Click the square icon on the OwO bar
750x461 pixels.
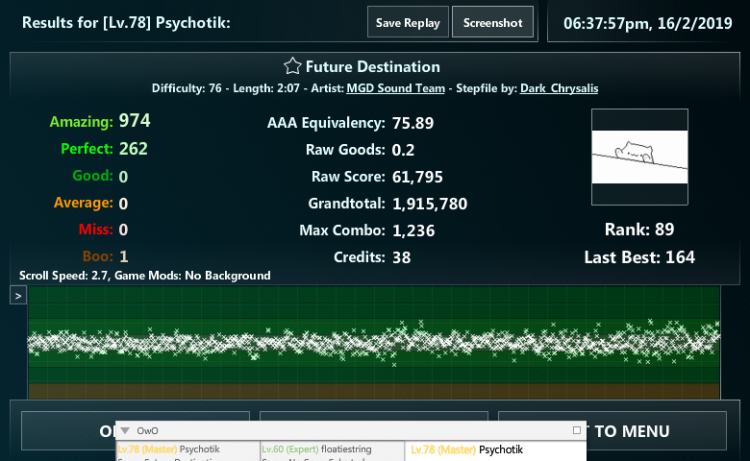coord(577,430)
